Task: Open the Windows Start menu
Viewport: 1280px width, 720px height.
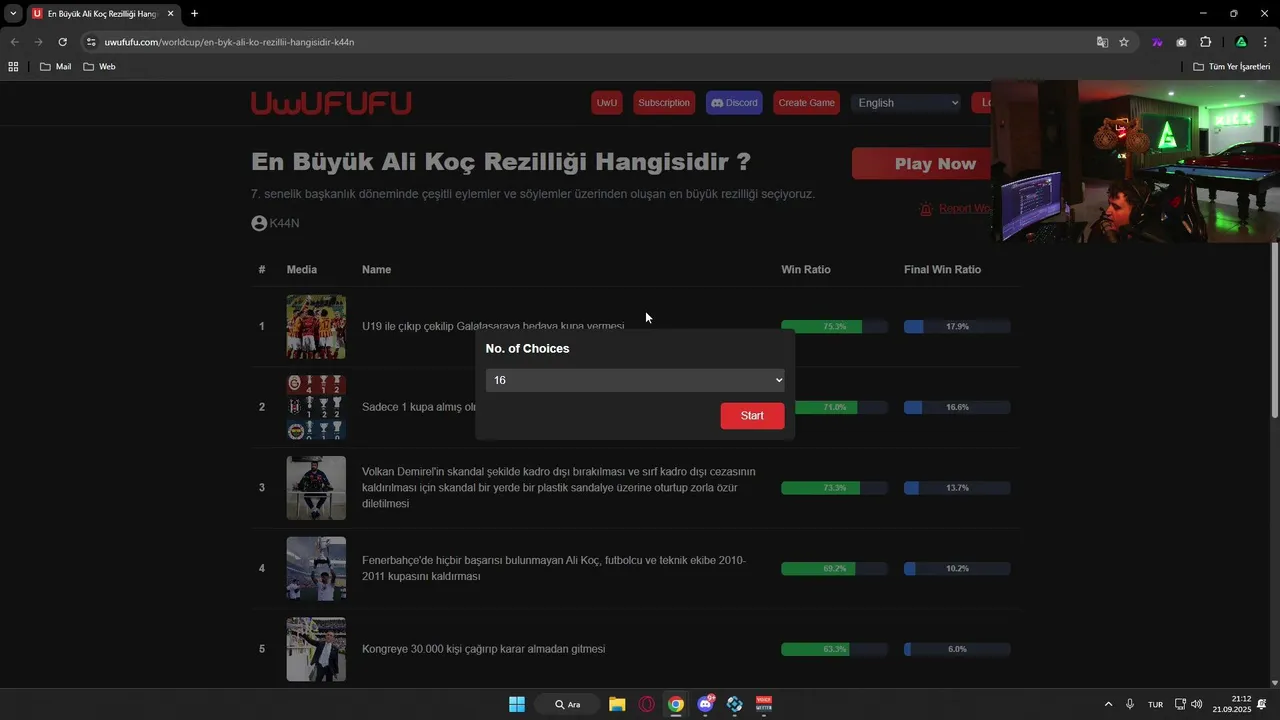Action: 517,704
